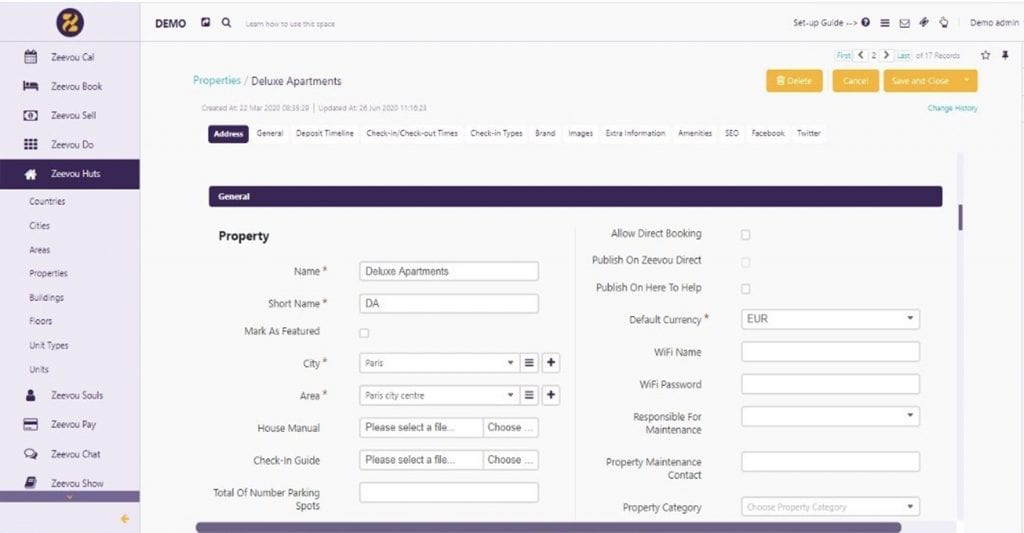Open the Images tab

click(x=581, y=133)
